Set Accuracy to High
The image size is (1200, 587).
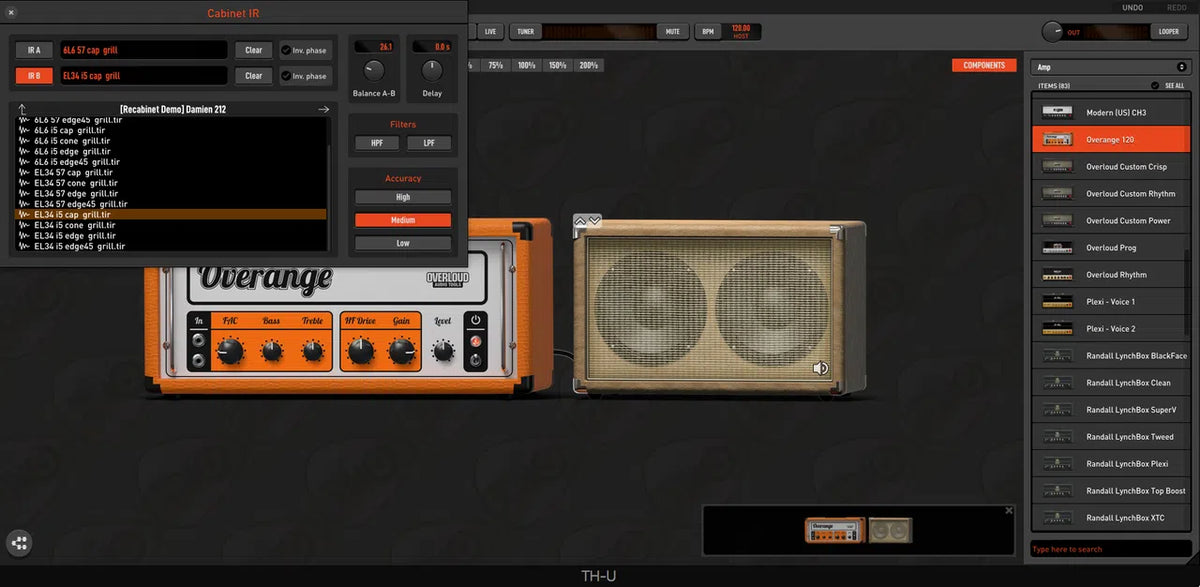point(402,196)
